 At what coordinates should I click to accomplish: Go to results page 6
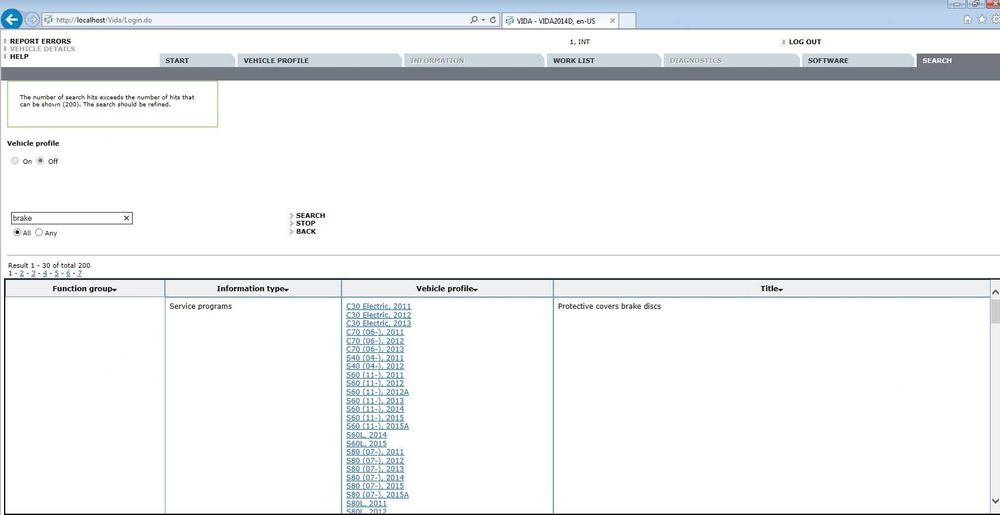pos(68,273)
